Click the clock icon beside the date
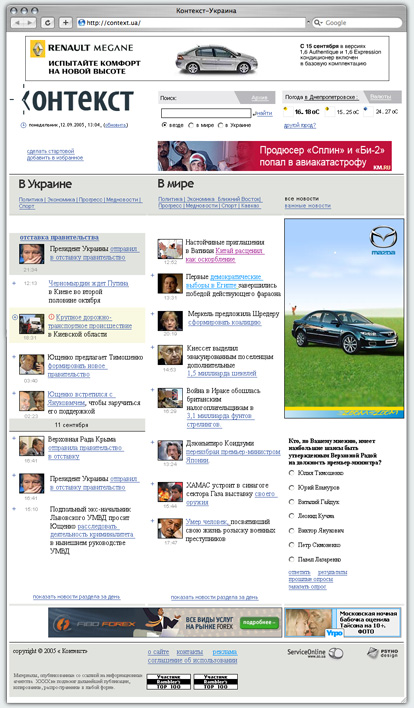 pyautogui.click(x=23, y=125)
